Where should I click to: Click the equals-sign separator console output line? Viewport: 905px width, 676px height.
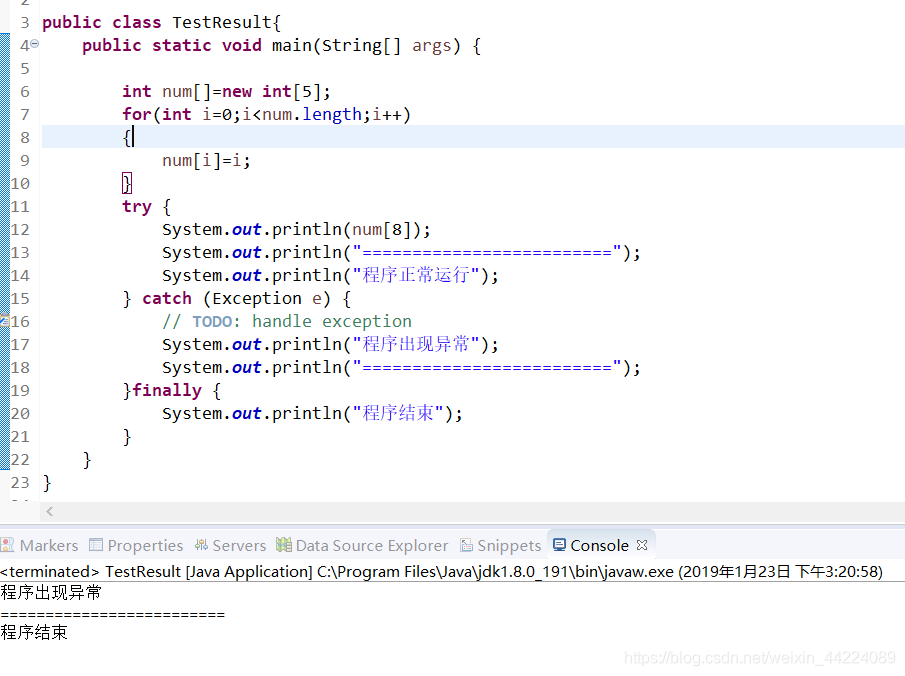113,614
